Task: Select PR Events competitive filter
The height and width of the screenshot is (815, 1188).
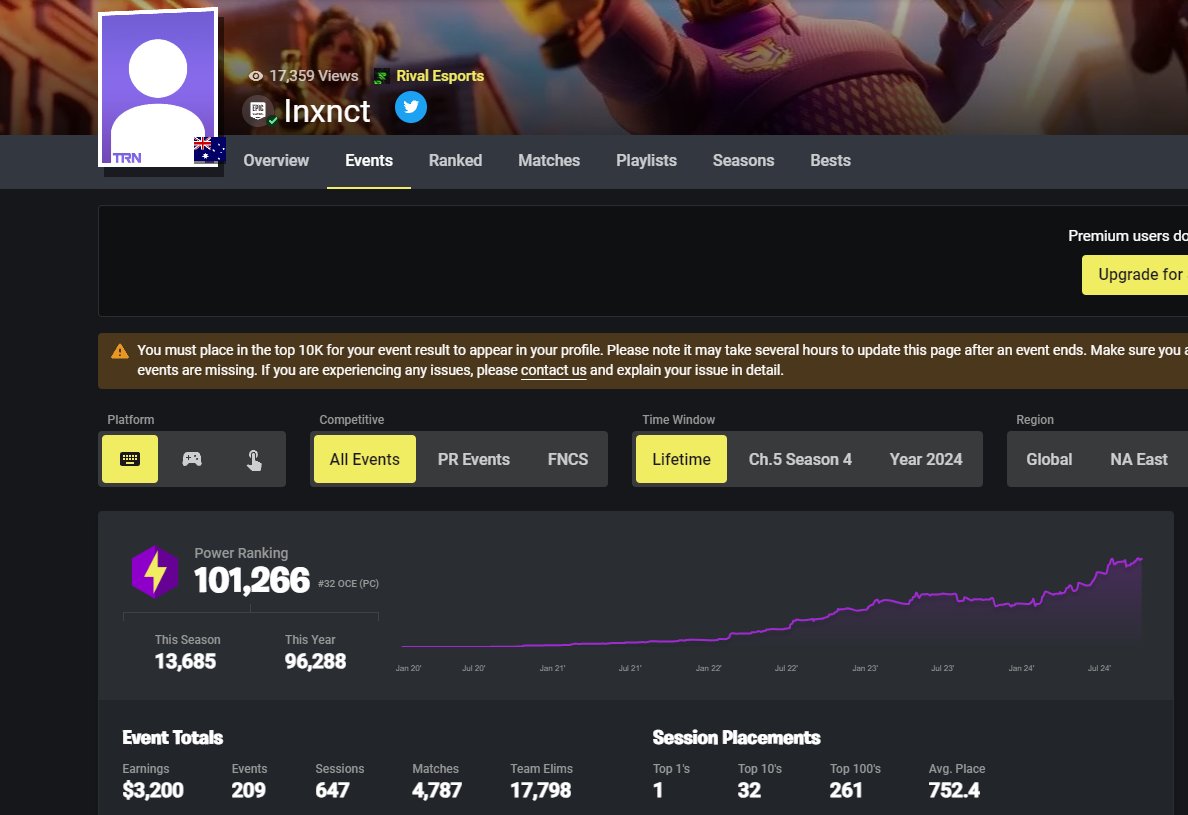Action: (474, 459)
